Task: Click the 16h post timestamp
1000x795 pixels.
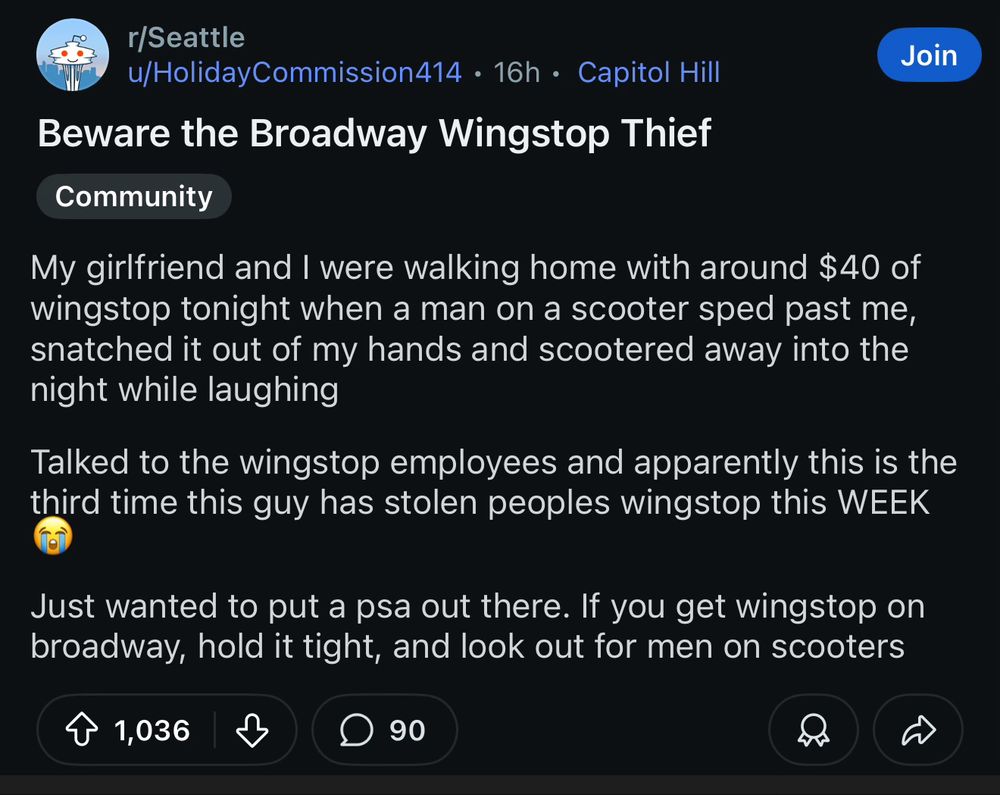Action: click(517, 72)
